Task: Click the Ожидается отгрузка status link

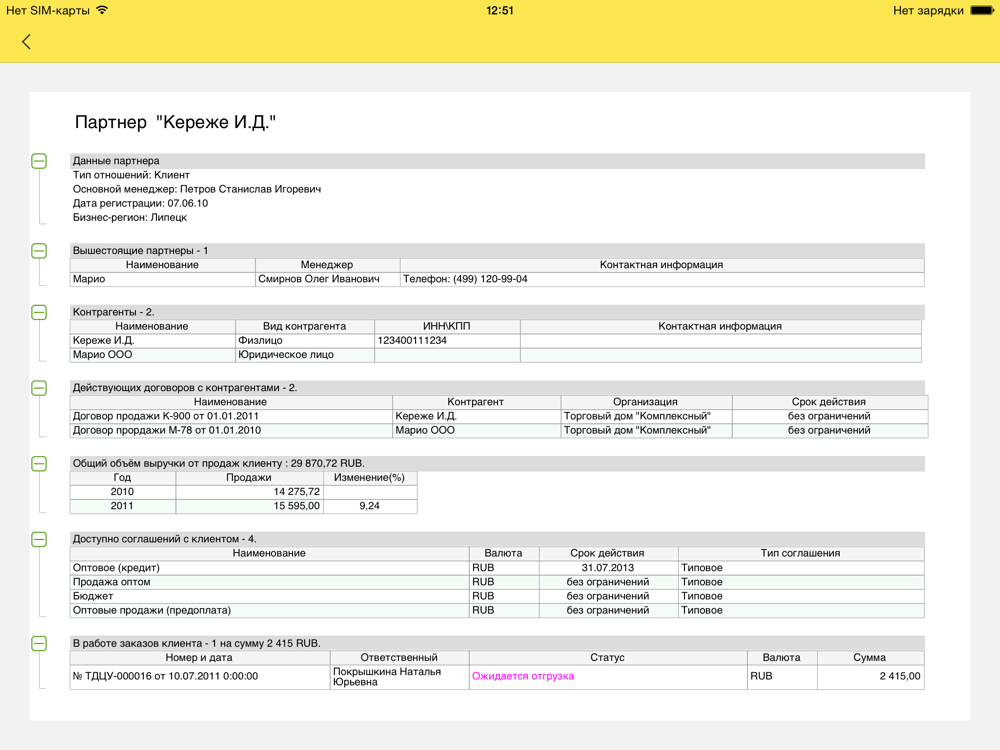Action: coord(523,676)
